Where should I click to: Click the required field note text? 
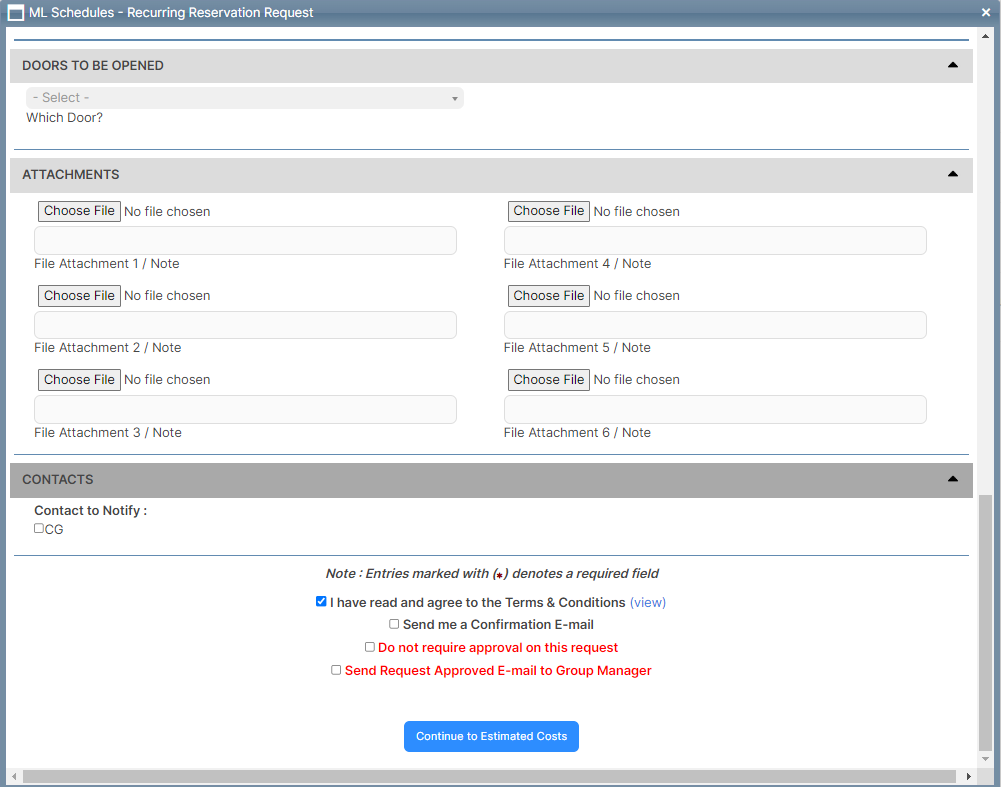492,574
